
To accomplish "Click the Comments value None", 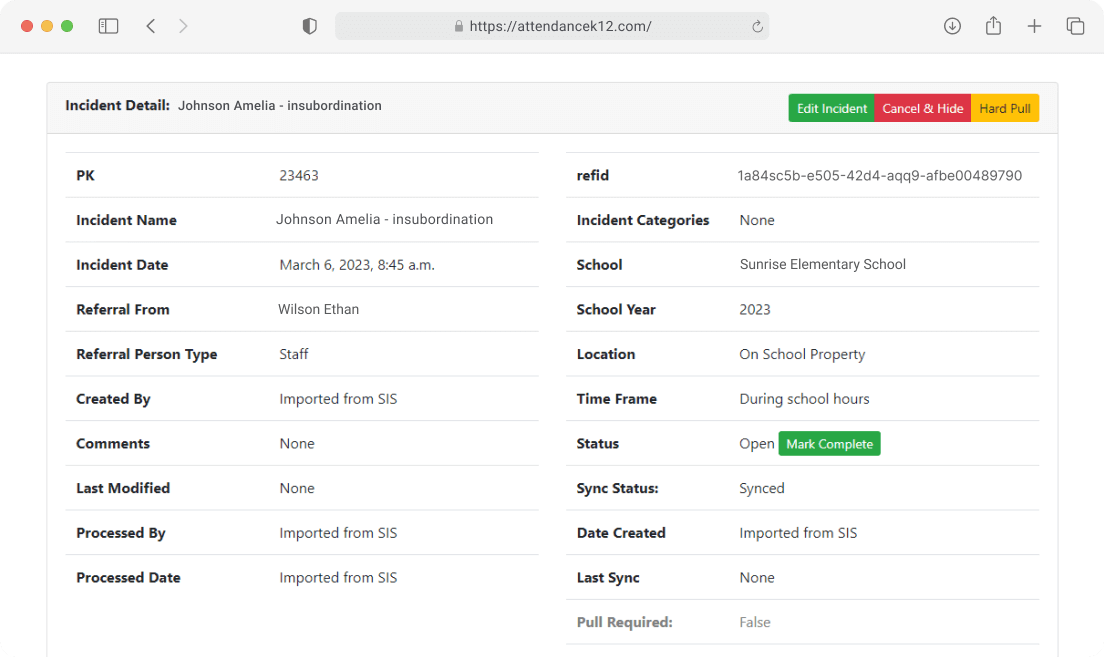I will pos(296,444).
